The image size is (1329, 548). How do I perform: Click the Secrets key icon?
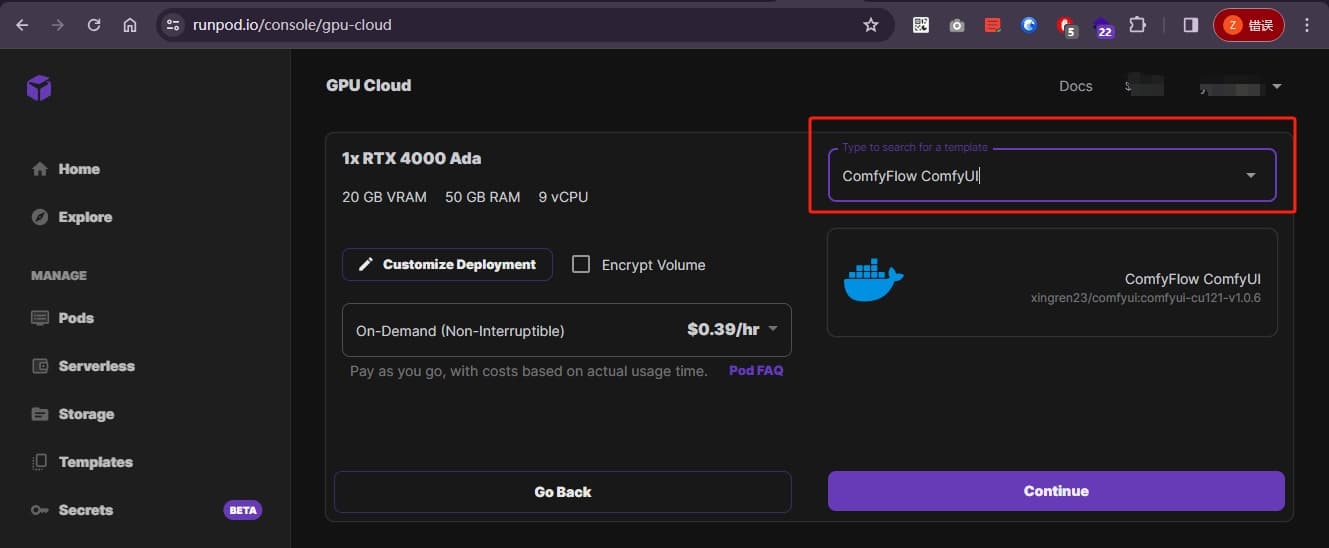(x=40, y=510)
